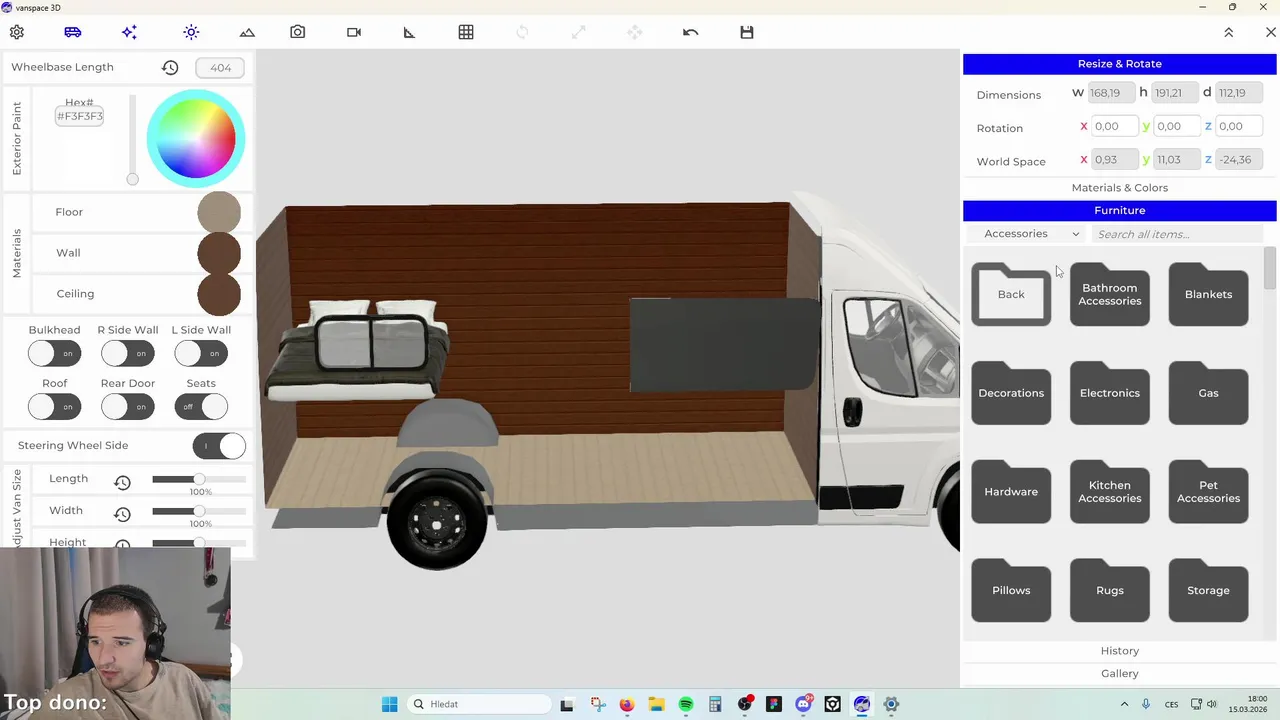
Task: Save project with floppy disk icon
Action: (747, 32)
